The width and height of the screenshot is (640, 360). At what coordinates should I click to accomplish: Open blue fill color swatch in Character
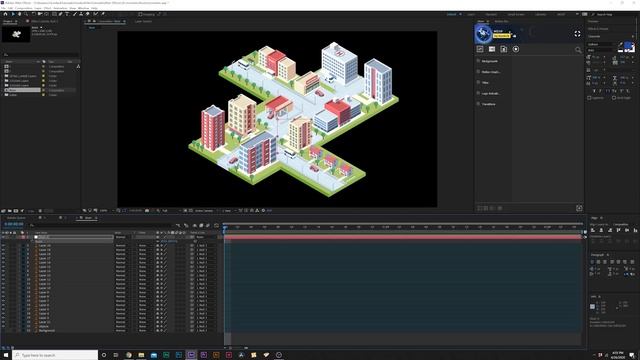(628, 45)
